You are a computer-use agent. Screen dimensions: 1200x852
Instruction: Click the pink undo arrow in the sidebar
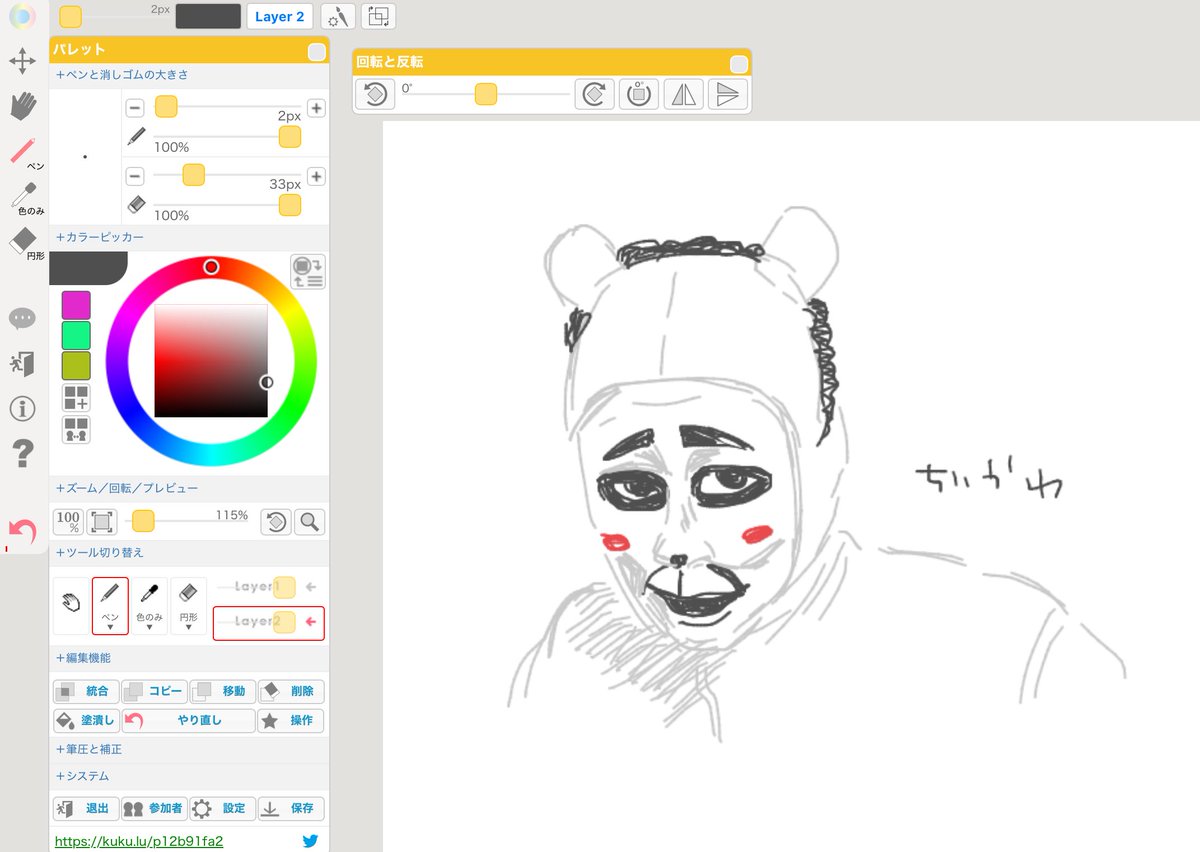point(22,530)
